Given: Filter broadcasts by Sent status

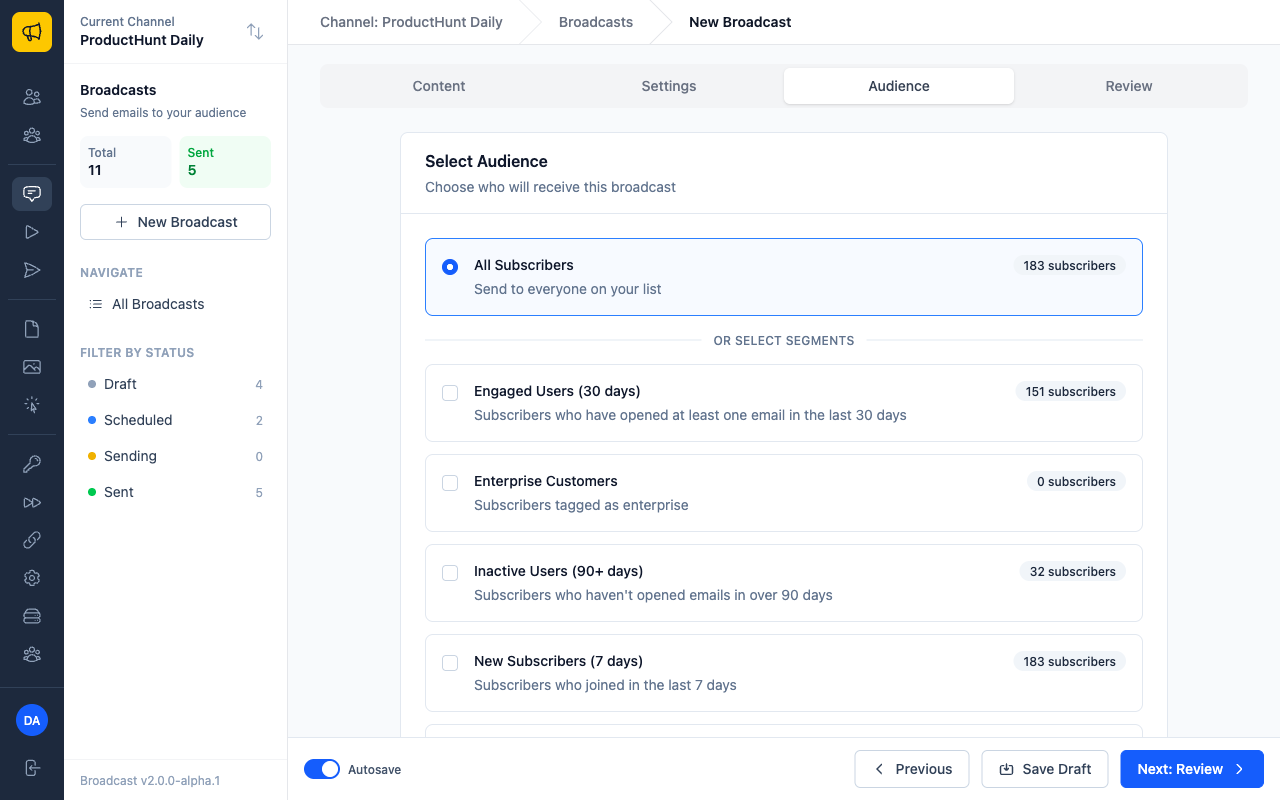Looking at the screenshot, I should (175, 492).
